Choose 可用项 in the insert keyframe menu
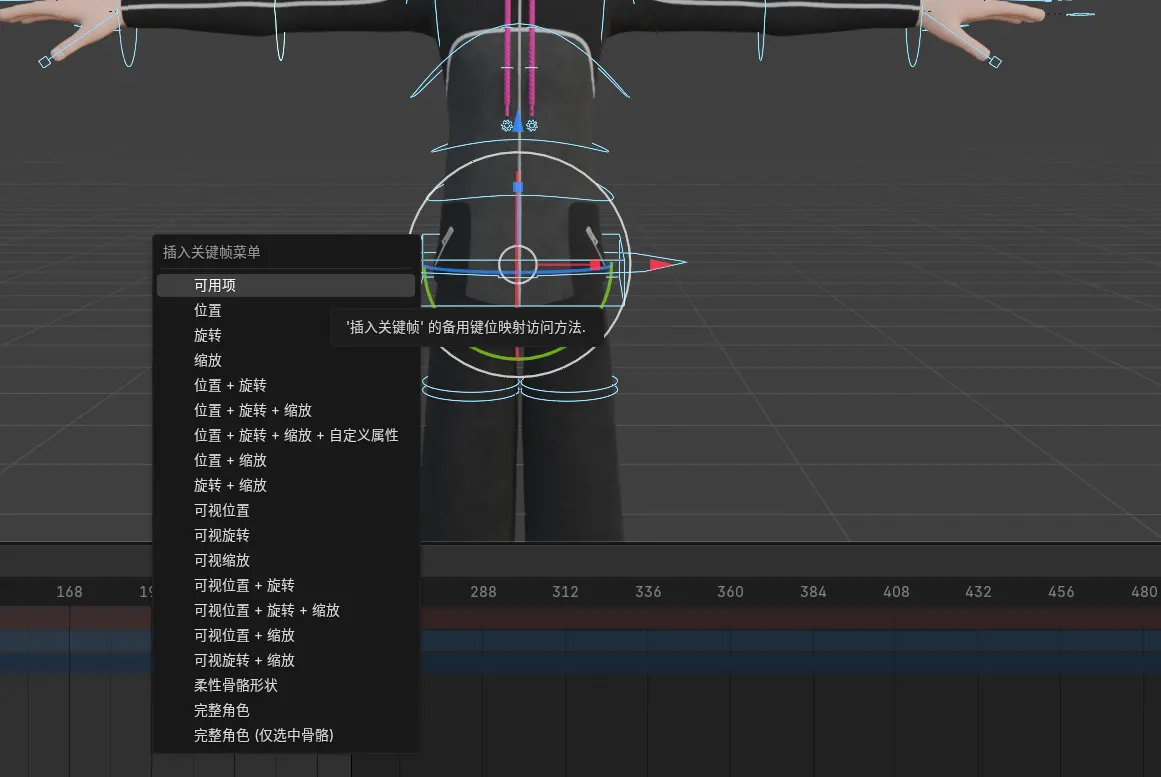Screen dimensions: 1161x777 click(286, 286)
